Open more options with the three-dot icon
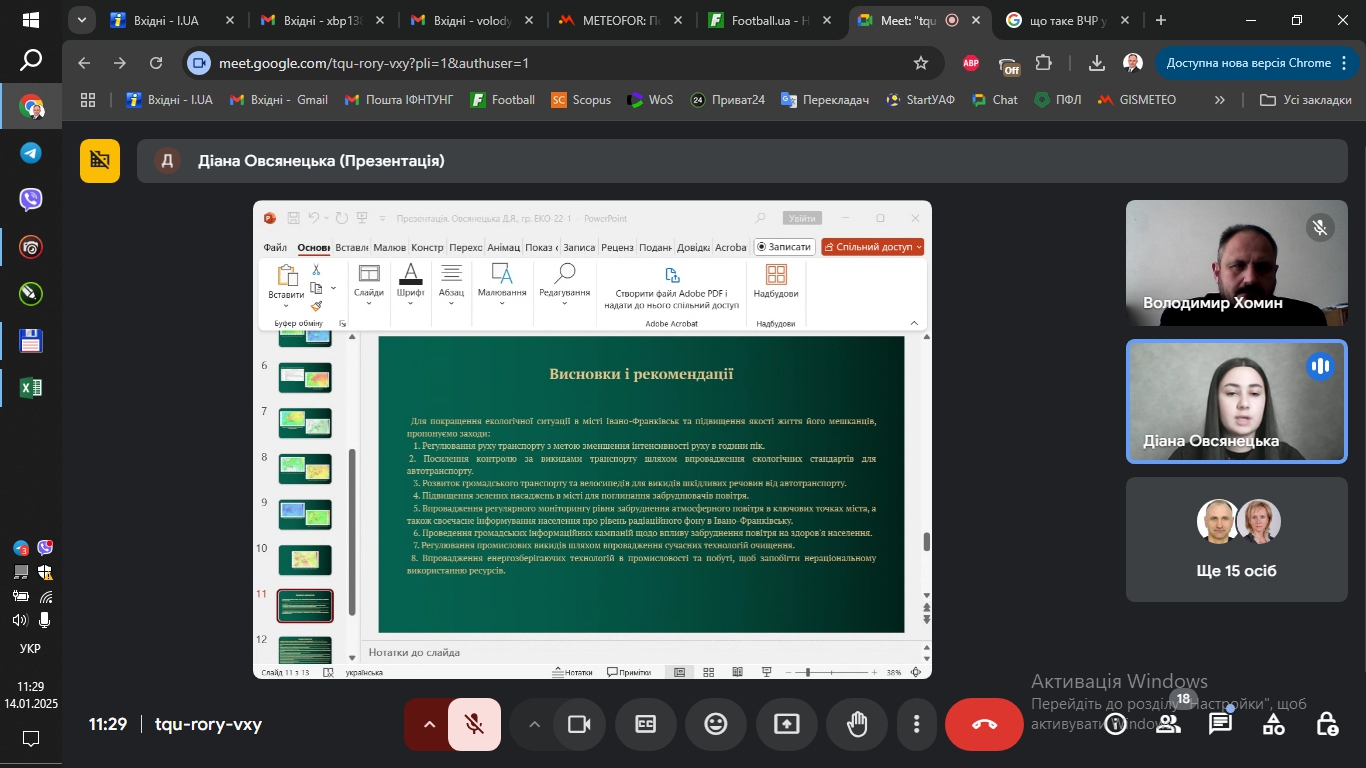 coord(915,724)
